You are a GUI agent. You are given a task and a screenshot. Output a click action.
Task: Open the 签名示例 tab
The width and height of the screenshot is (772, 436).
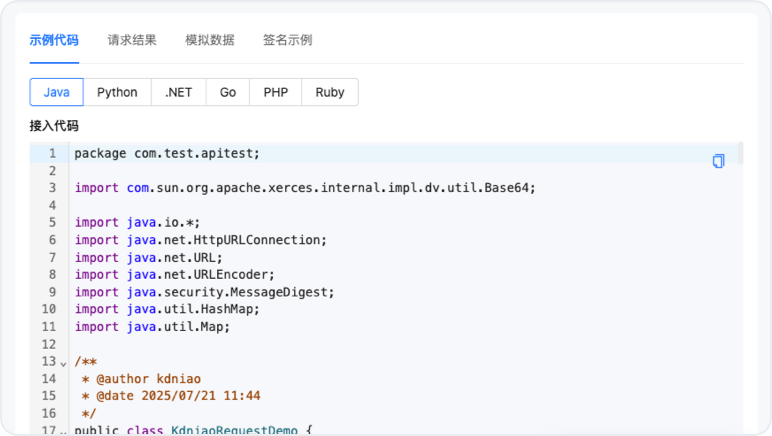point(288,40)
